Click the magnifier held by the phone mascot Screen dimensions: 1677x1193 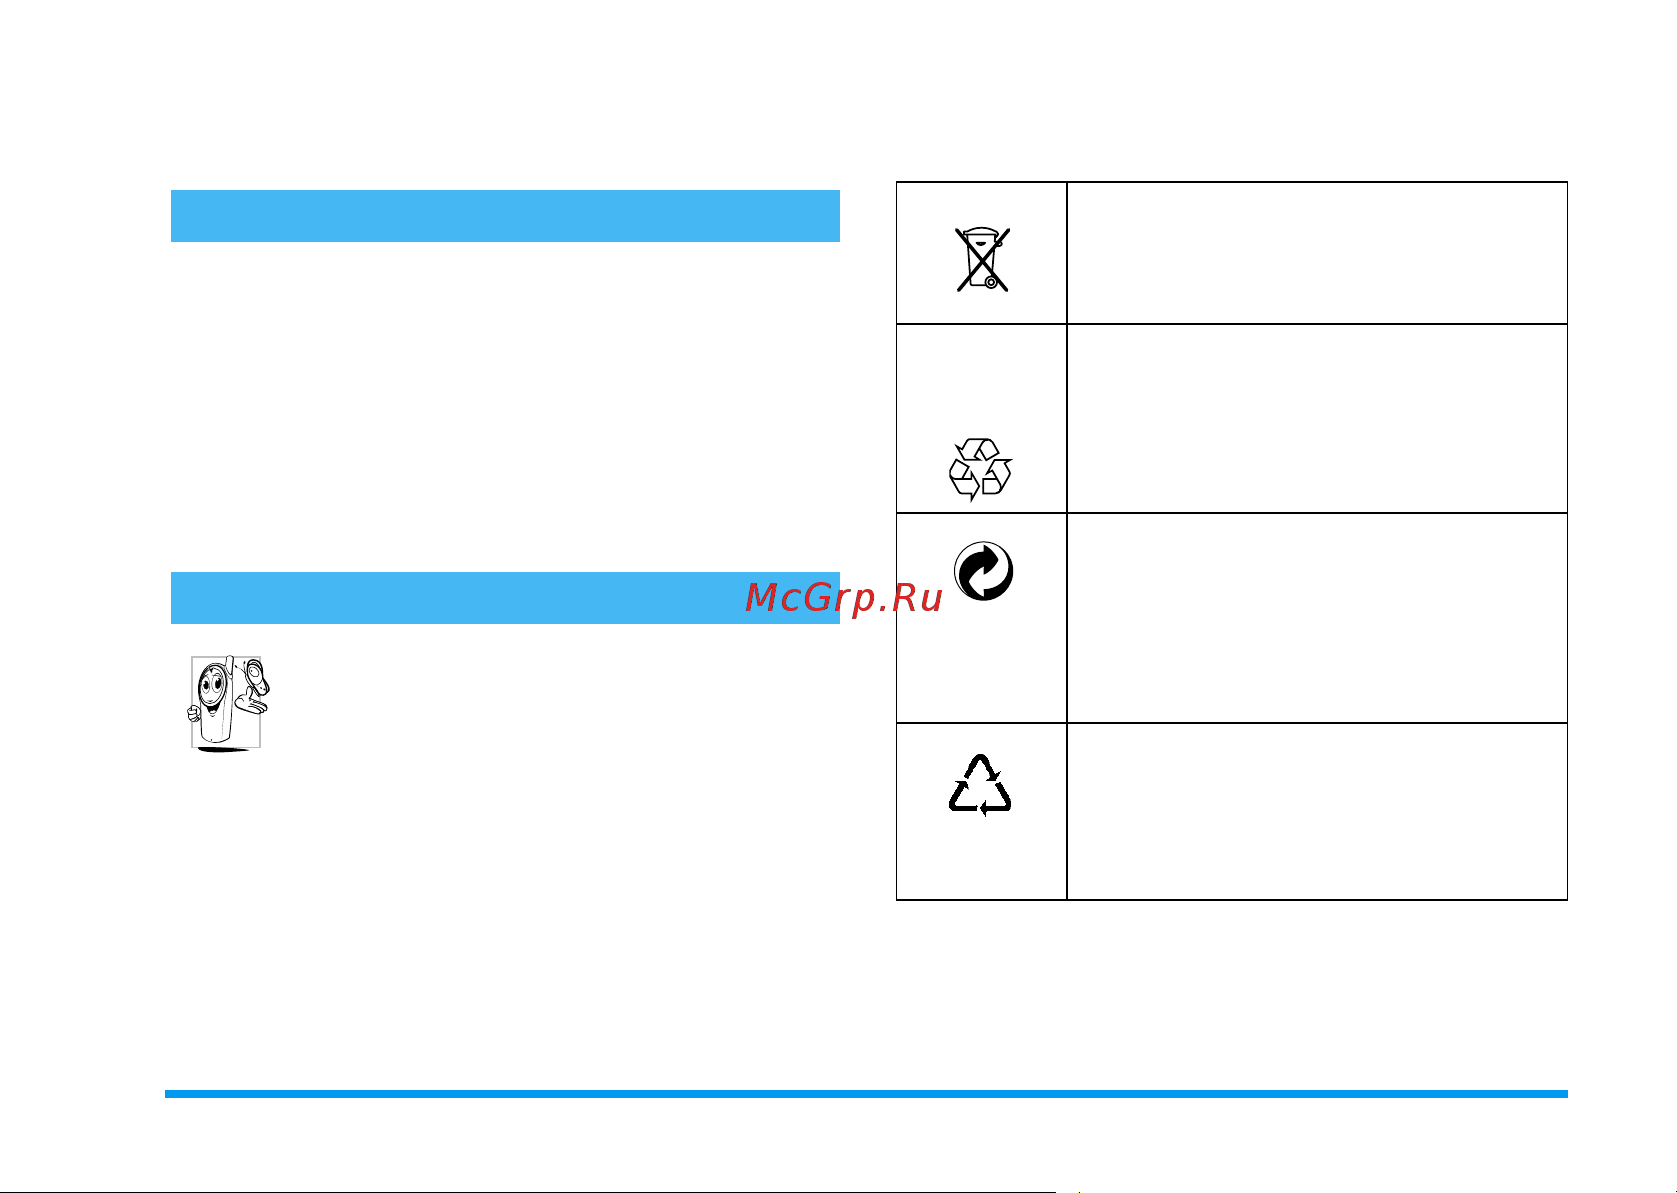tap(256, 678)
